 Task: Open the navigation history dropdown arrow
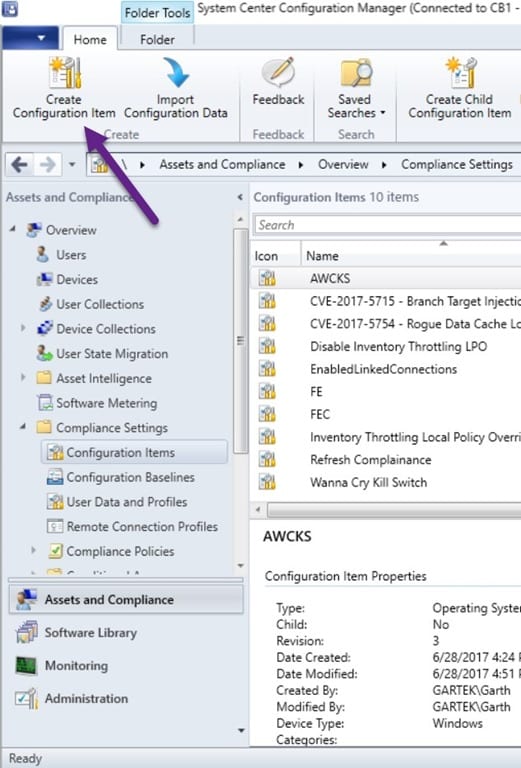coord(72,165)
